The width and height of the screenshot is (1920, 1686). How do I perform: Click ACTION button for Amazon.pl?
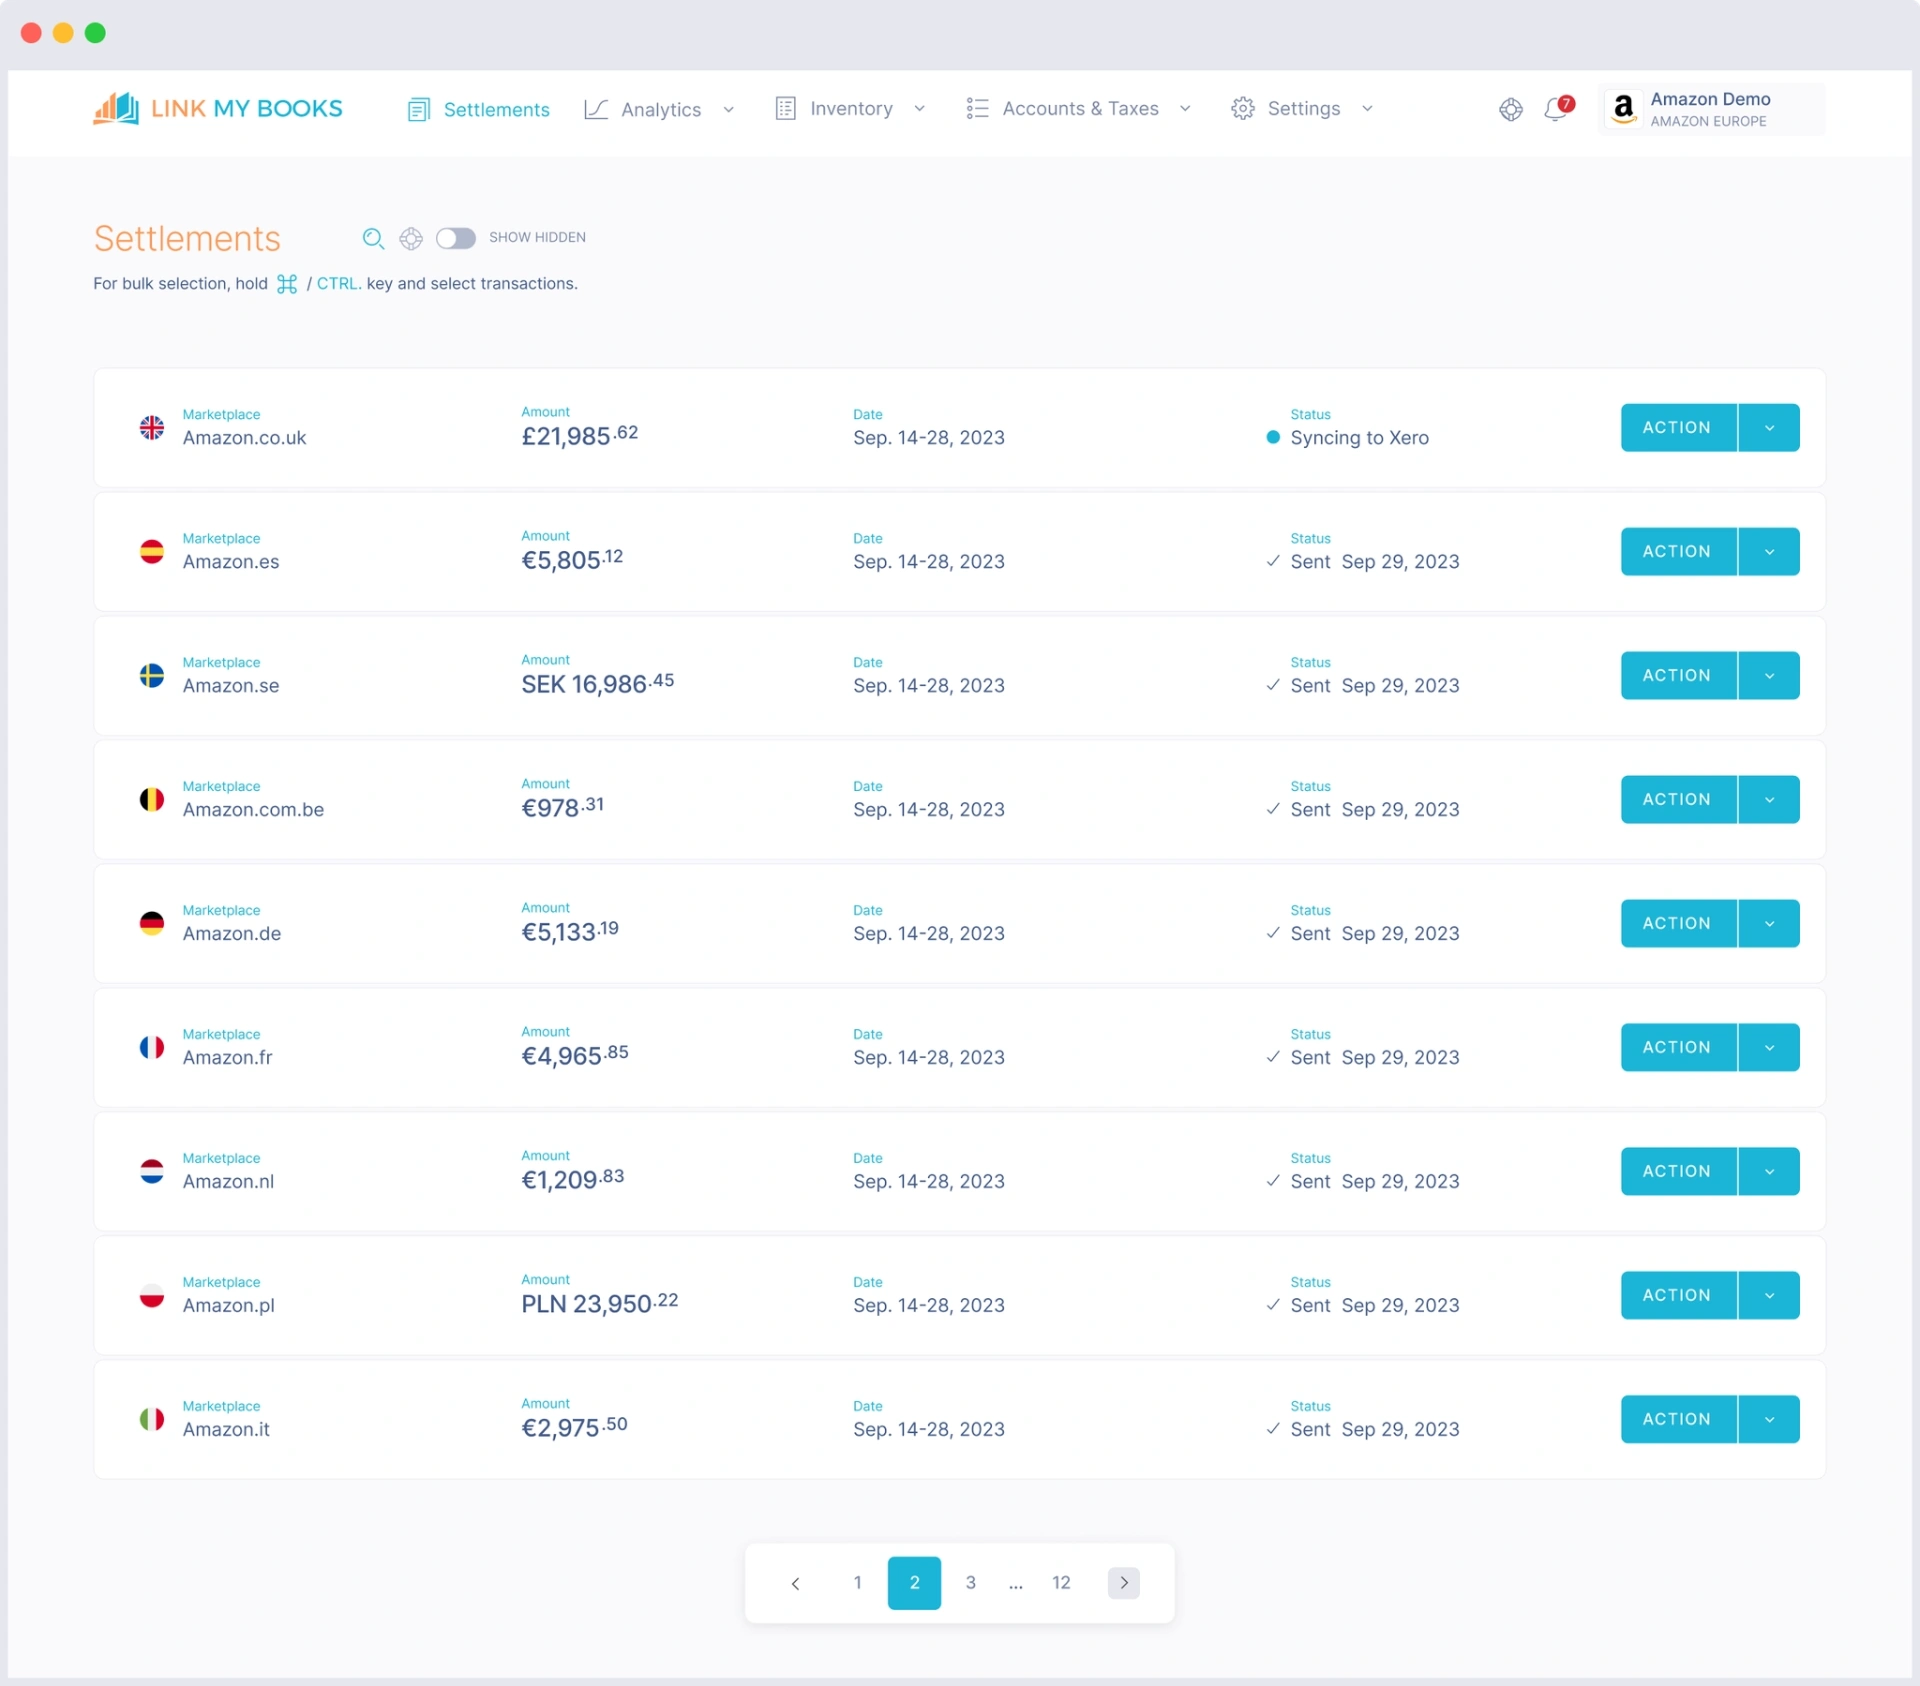[x=1678, y=1296]
